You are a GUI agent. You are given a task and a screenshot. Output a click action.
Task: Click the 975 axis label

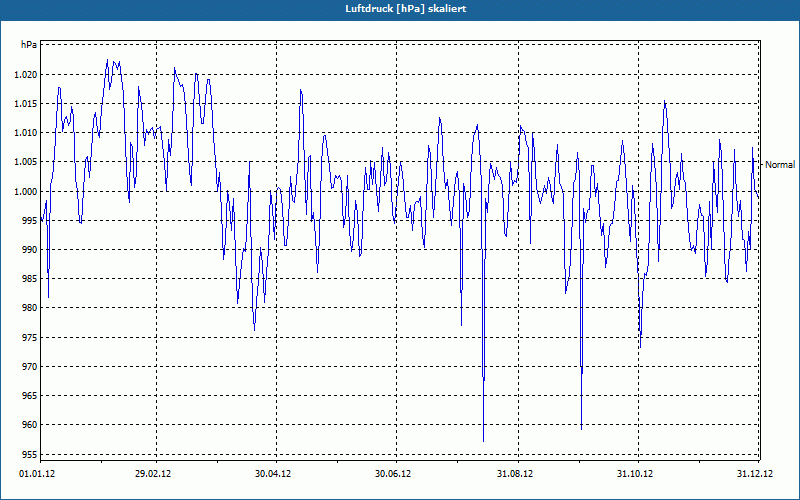[30, 338]
